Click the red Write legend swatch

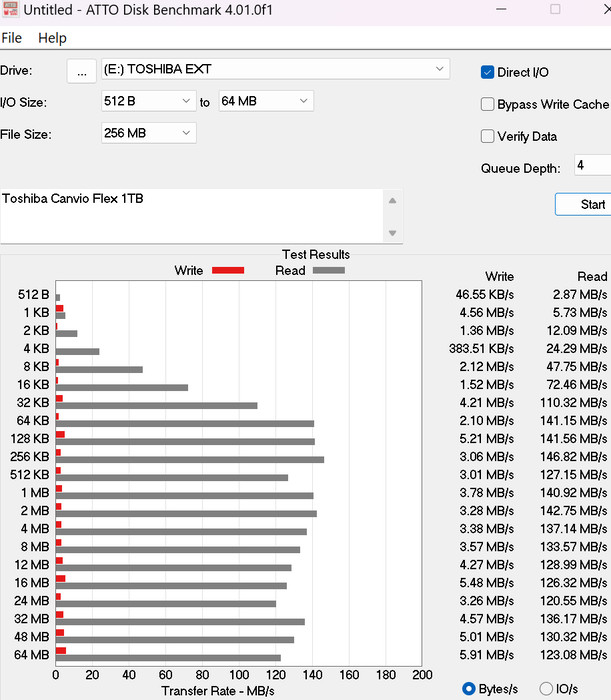228,270
